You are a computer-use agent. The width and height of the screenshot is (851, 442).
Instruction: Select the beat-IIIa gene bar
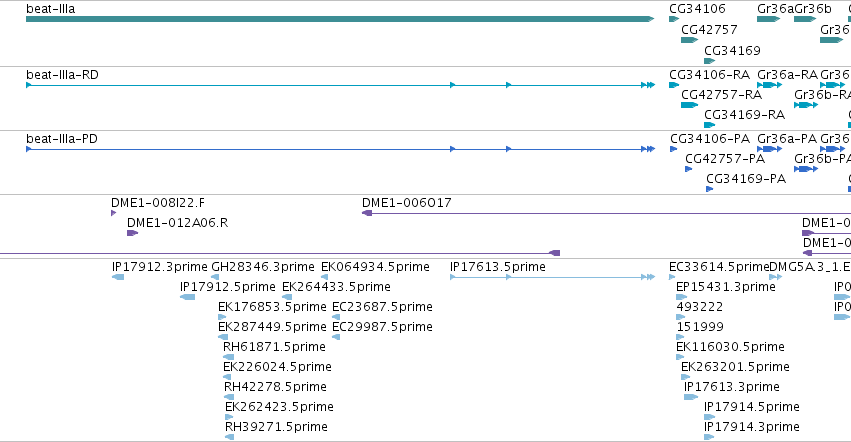[x=340, y=19]
